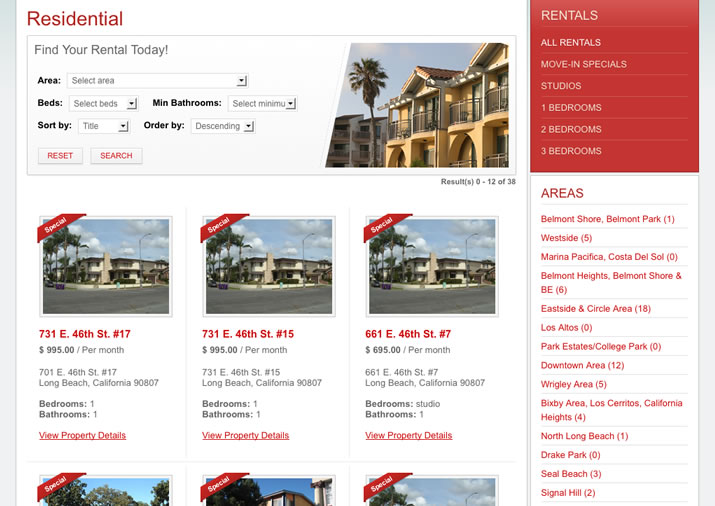Click the apartment building banner image
715x506 pixels.
(x=417, y=105)
